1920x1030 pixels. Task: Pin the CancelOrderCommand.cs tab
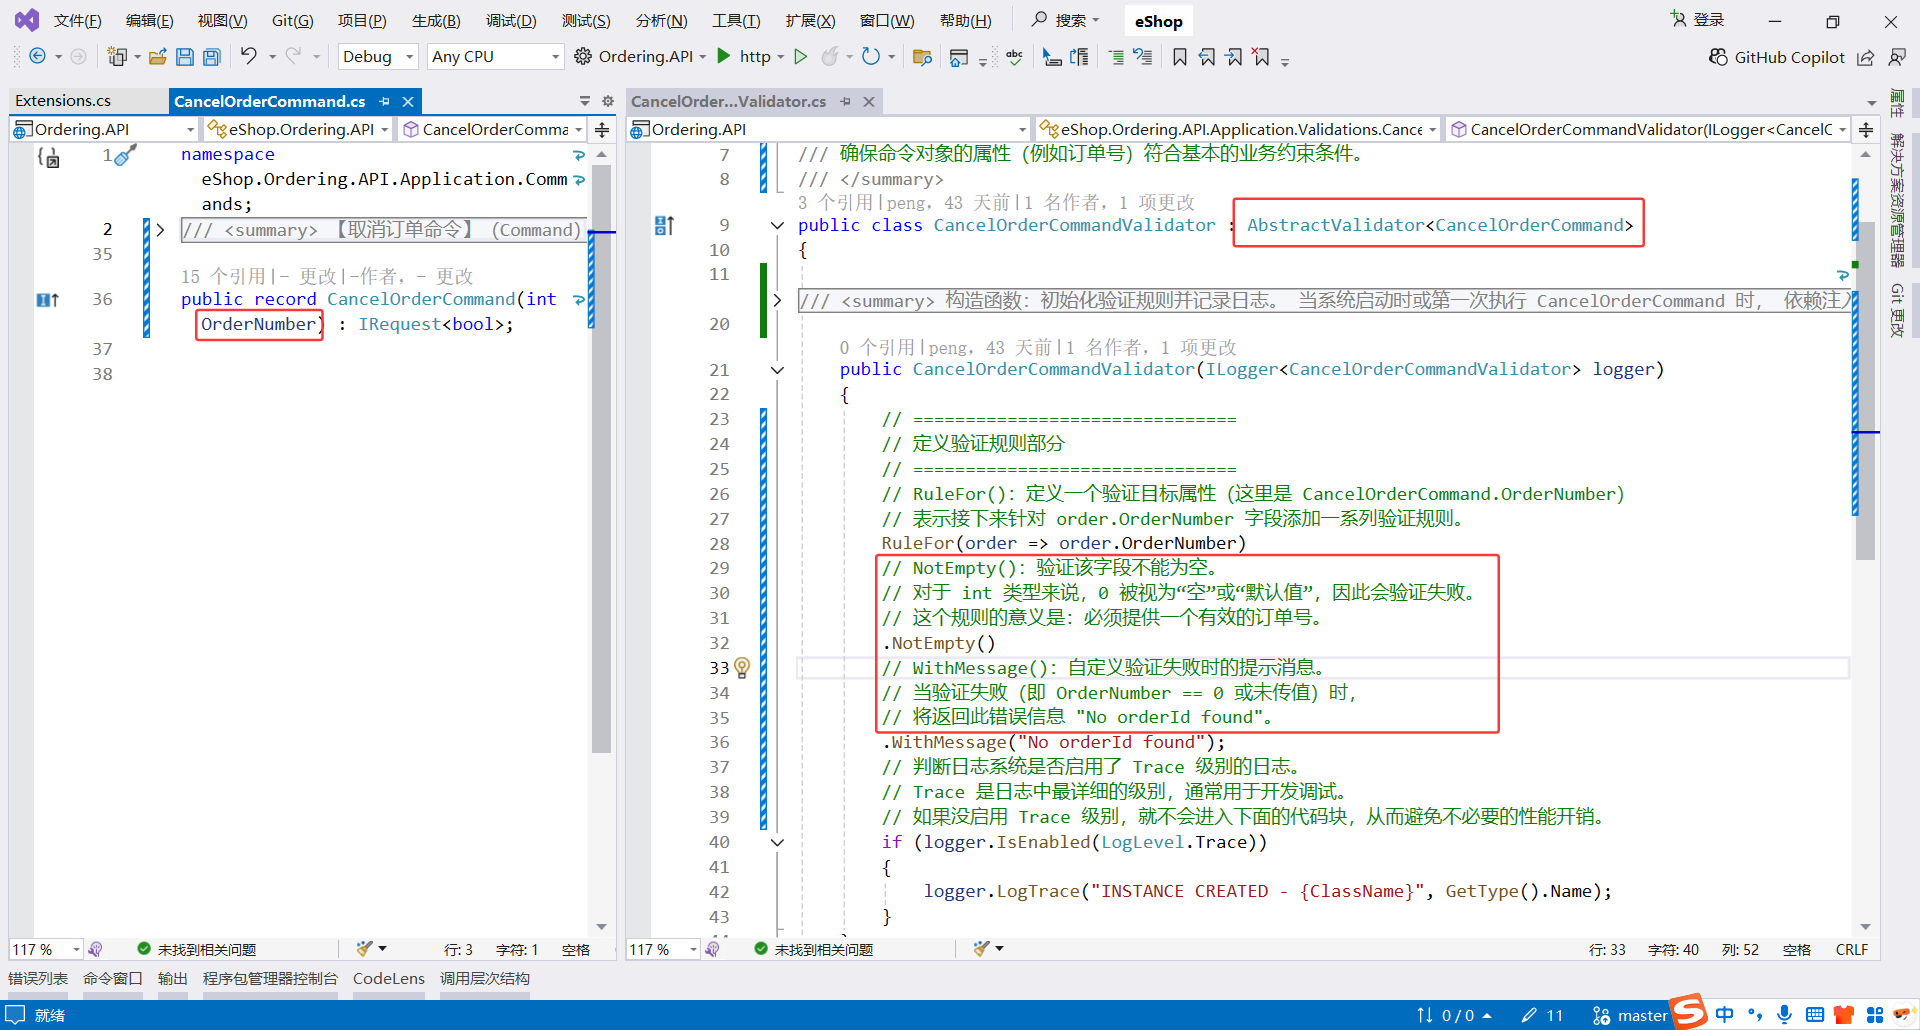385,101
